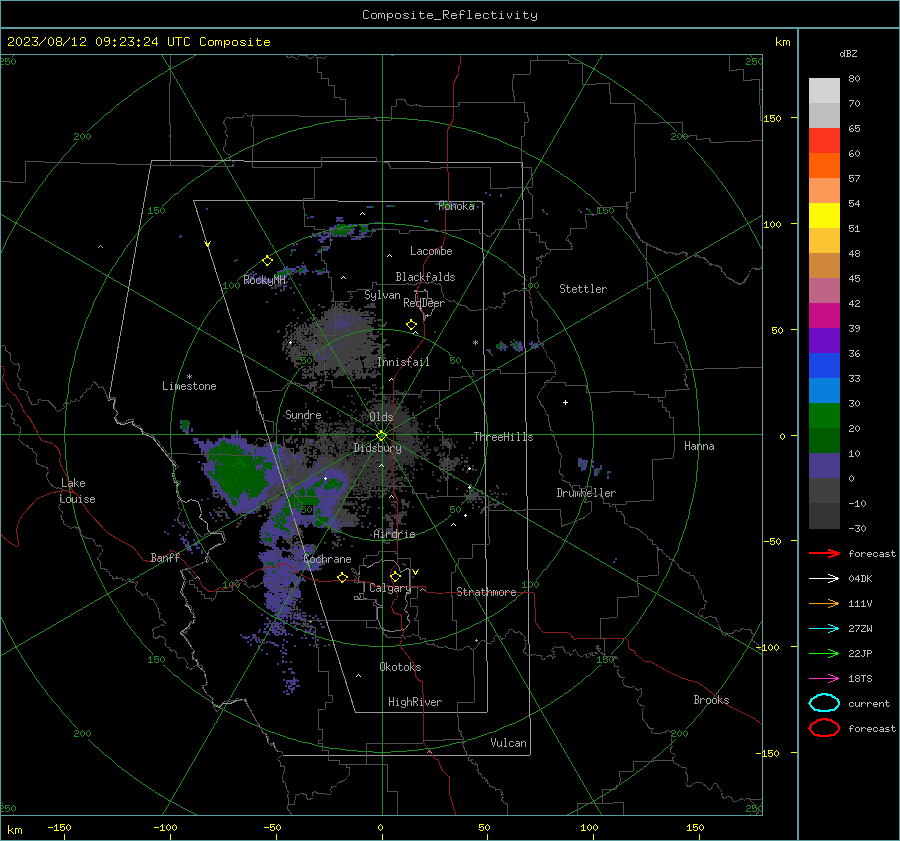Image resolution: width=900 pixels, height=841 pixels.
Task: Click the ThreeHills label
Action: [x=503, y=437]
